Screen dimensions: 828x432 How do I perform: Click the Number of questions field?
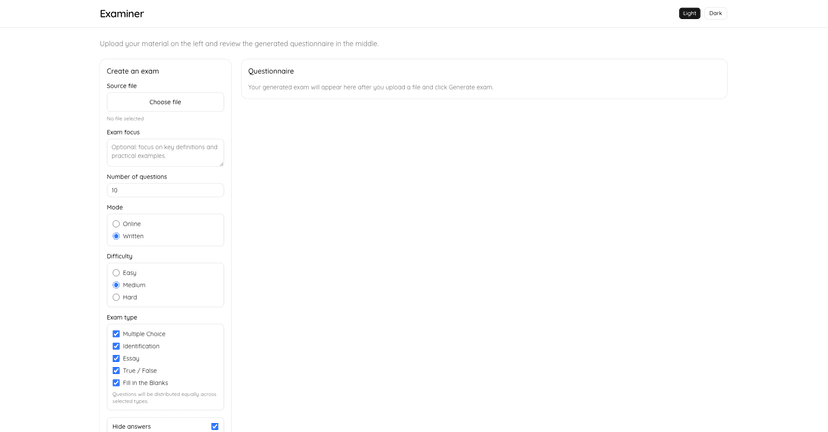165,190
